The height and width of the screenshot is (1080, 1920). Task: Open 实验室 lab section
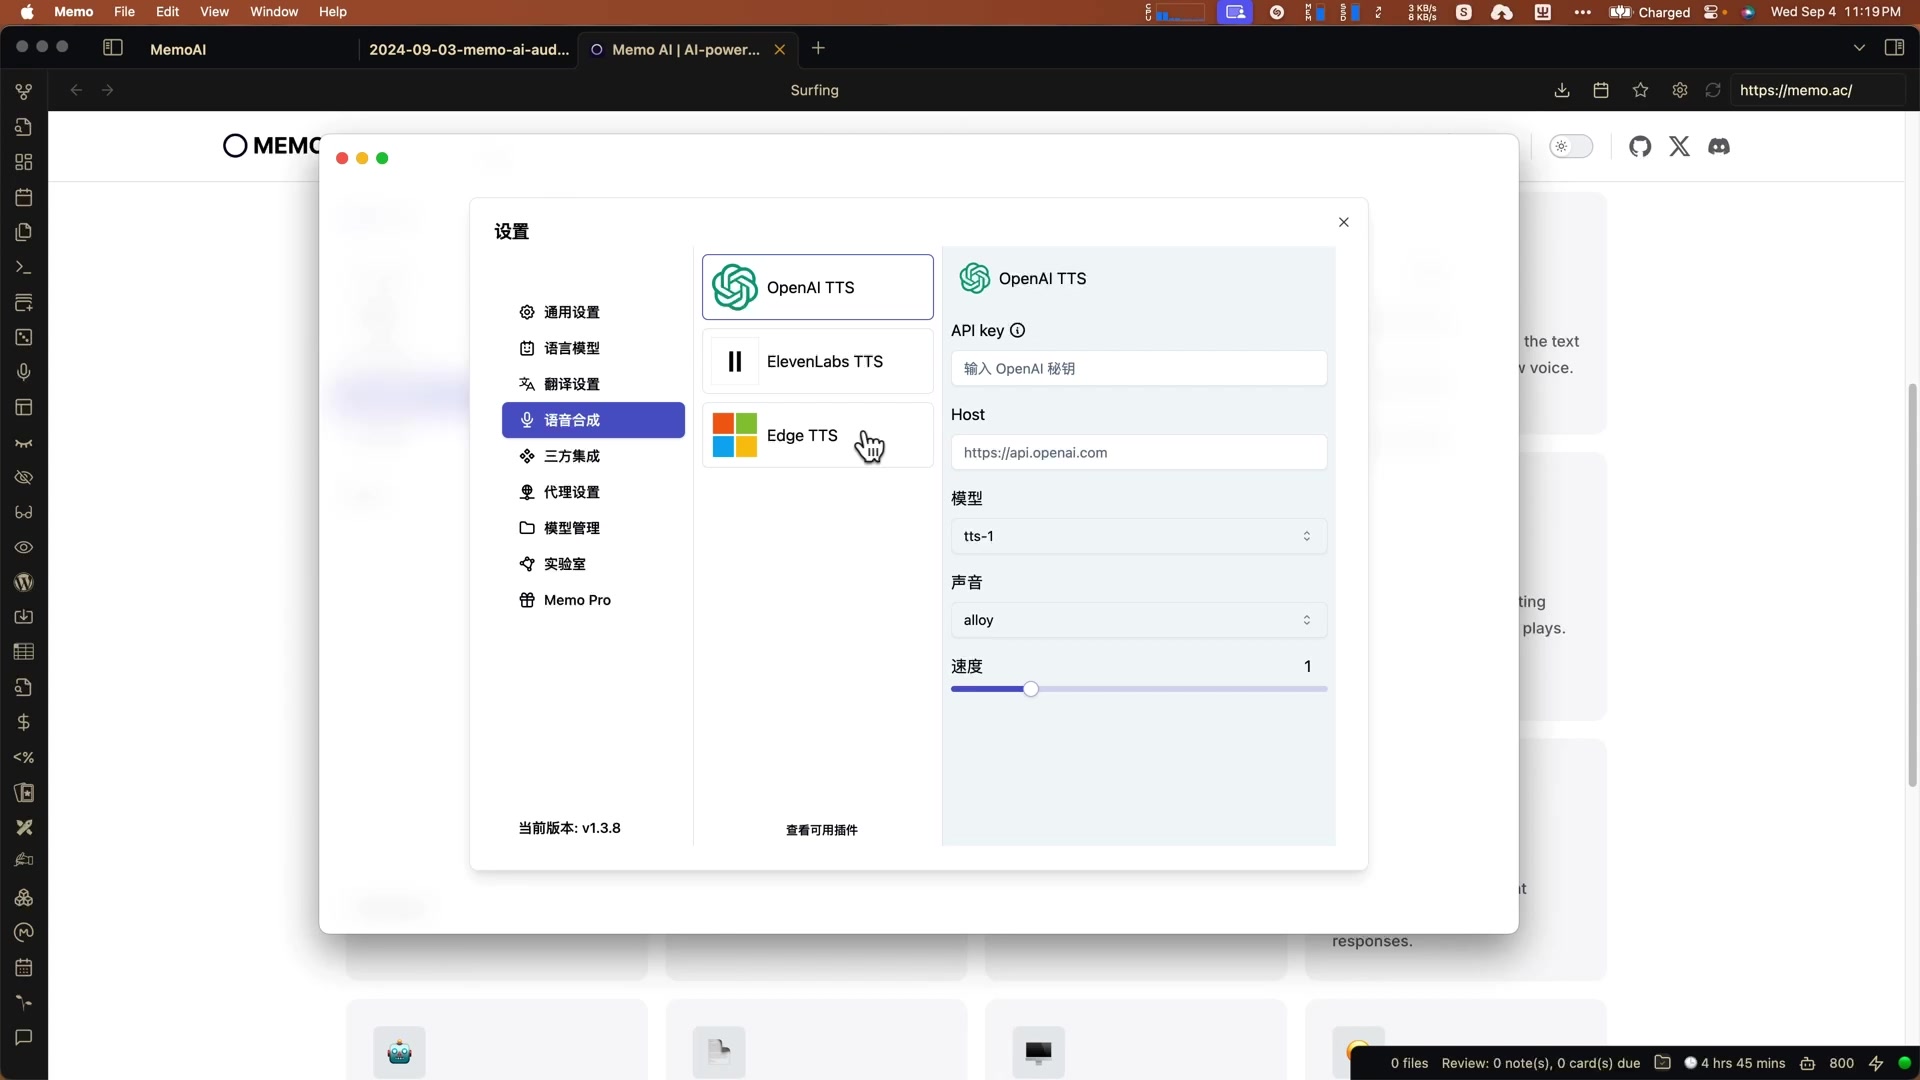click(x=593, y=564)
